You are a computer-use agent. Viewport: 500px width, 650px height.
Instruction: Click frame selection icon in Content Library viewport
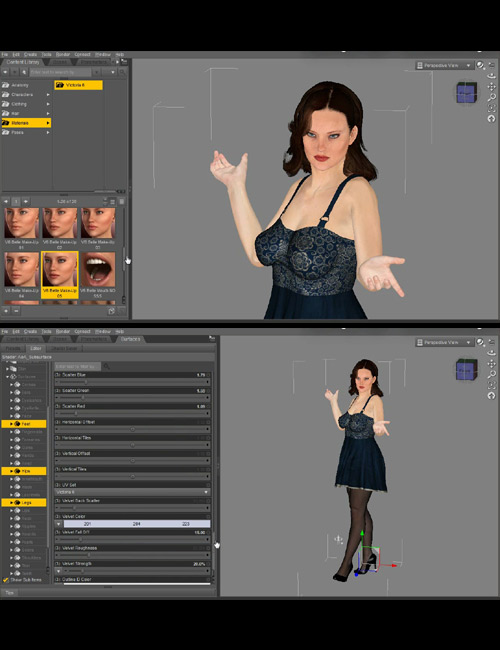click(491, 108)
